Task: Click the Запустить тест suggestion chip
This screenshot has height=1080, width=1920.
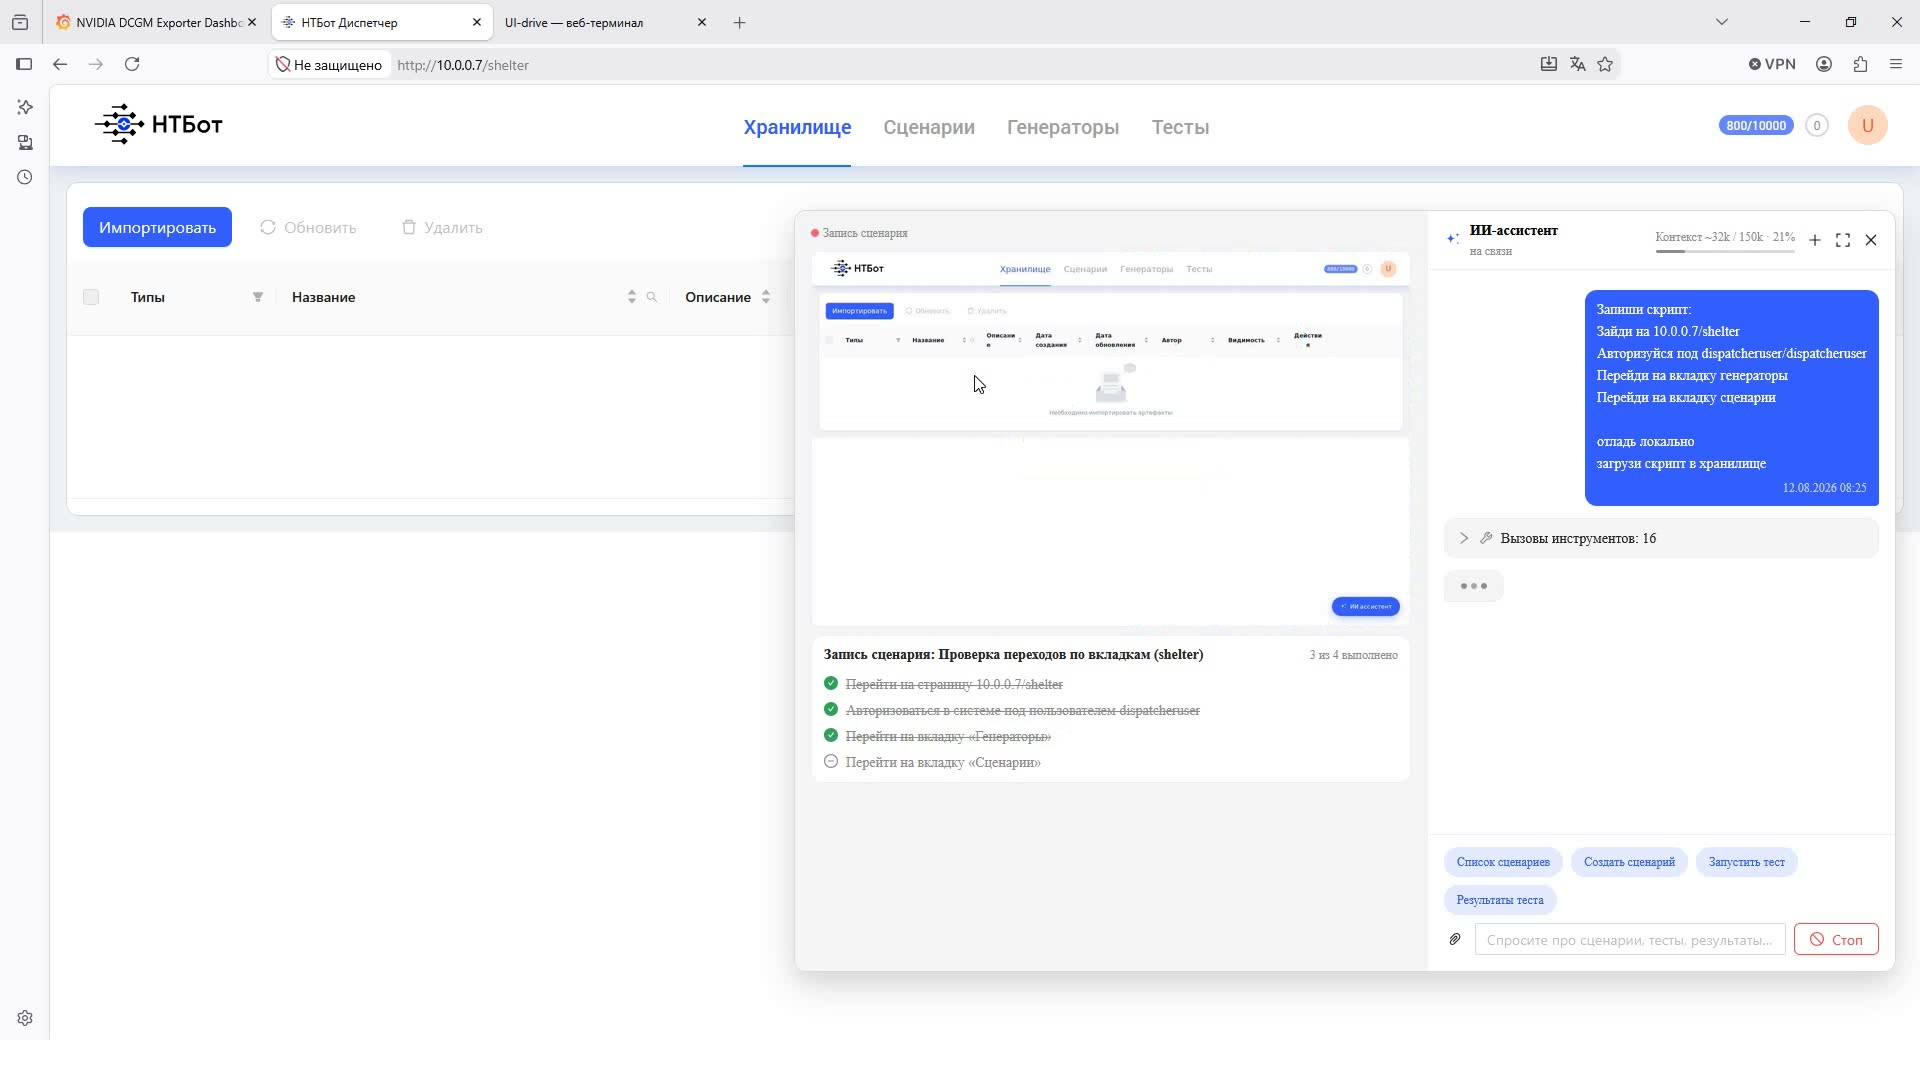Action: 1746,862
